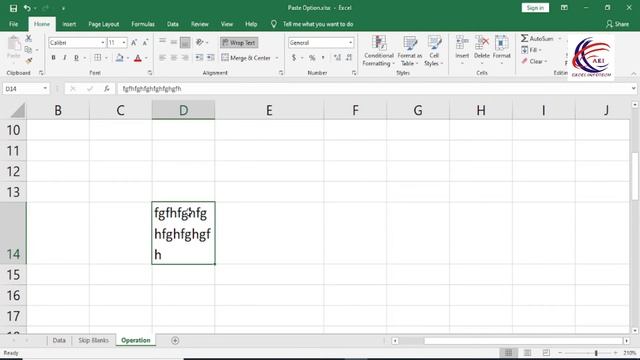The width and height of the screenshot is (640, 360).
Task: Open Conditional Formatting menu
Action: point(379,51)
